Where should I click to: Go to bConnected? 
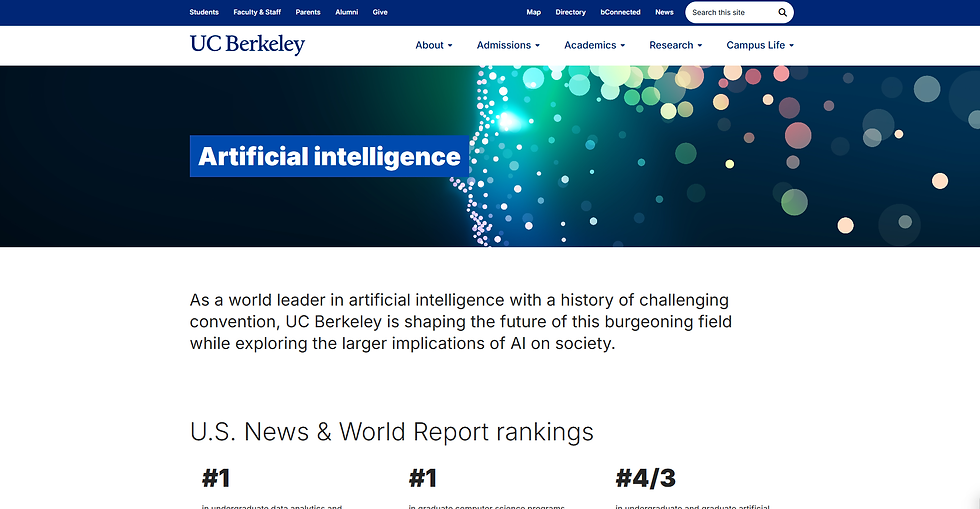[620, 12]
